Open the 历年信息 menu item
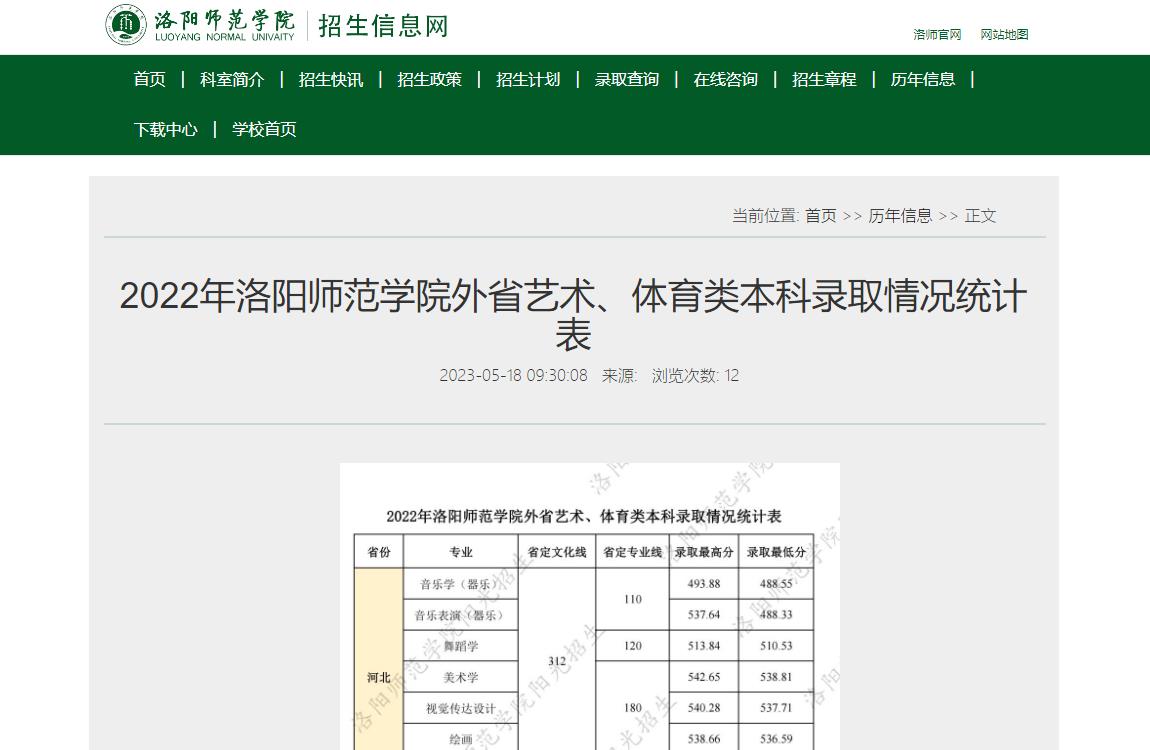 point(923,79)
